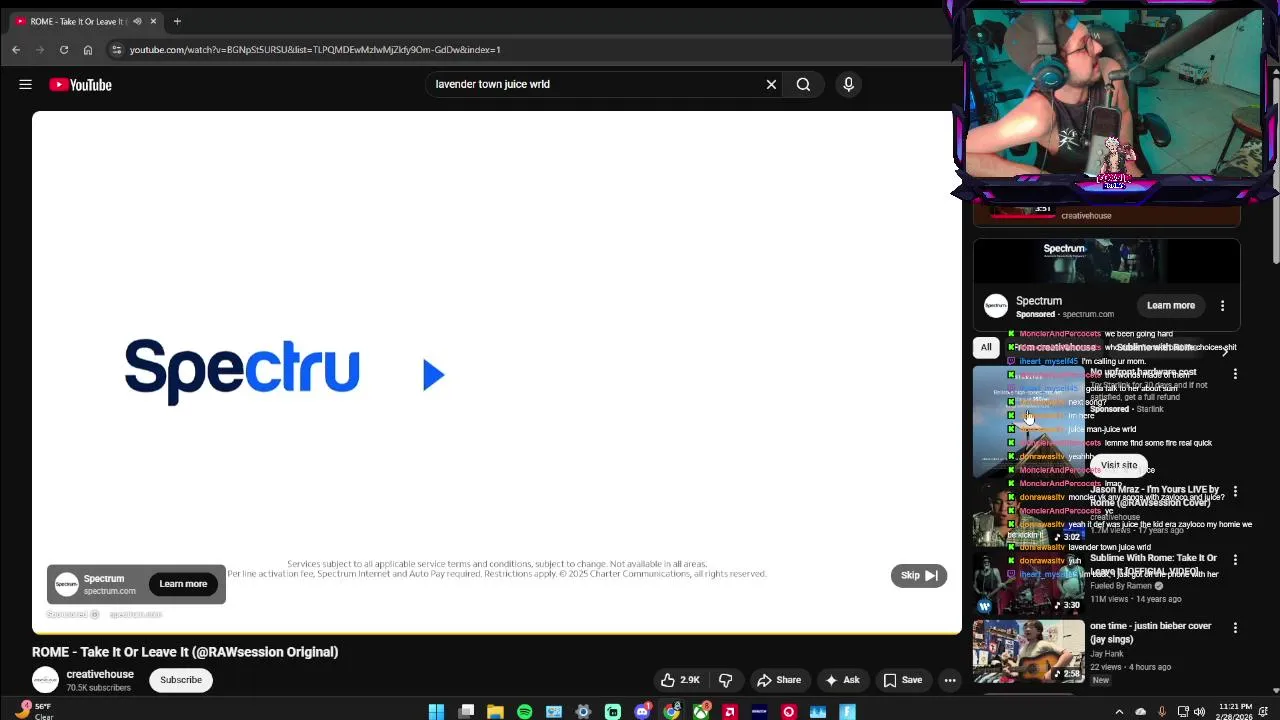Open the browser home page icon
Image resolution: width=1280 pixels, height=720 pixels.
click(x=88, y=49)
